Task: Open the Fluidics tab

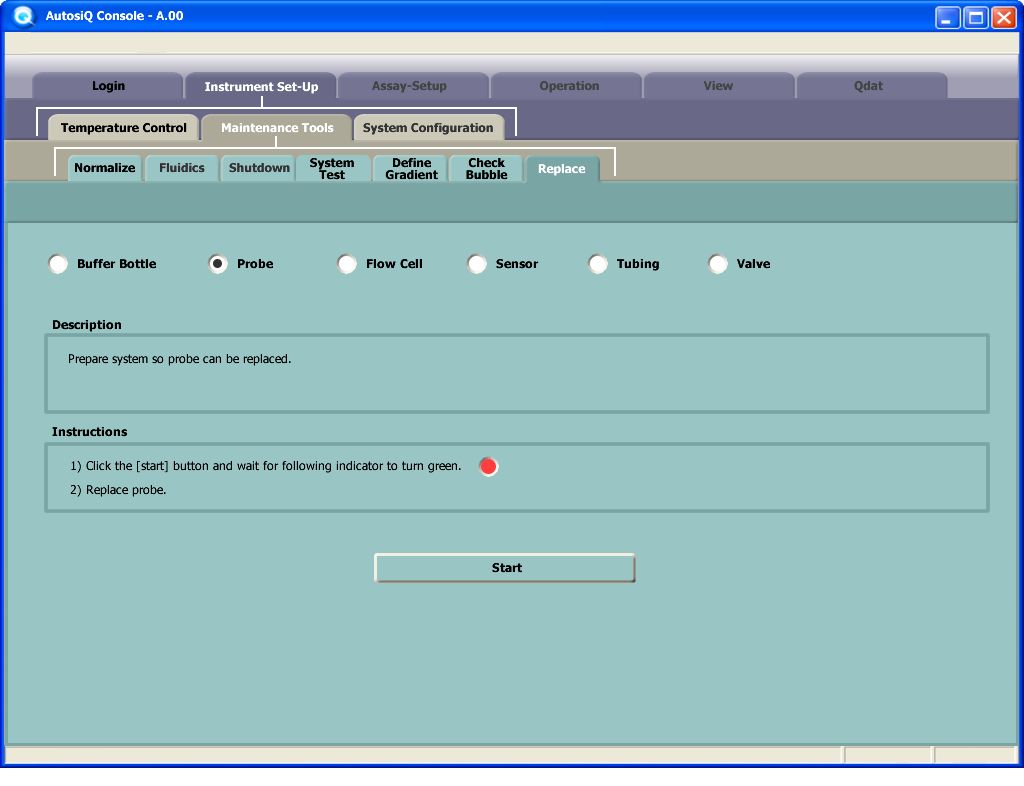Action: 182,168
